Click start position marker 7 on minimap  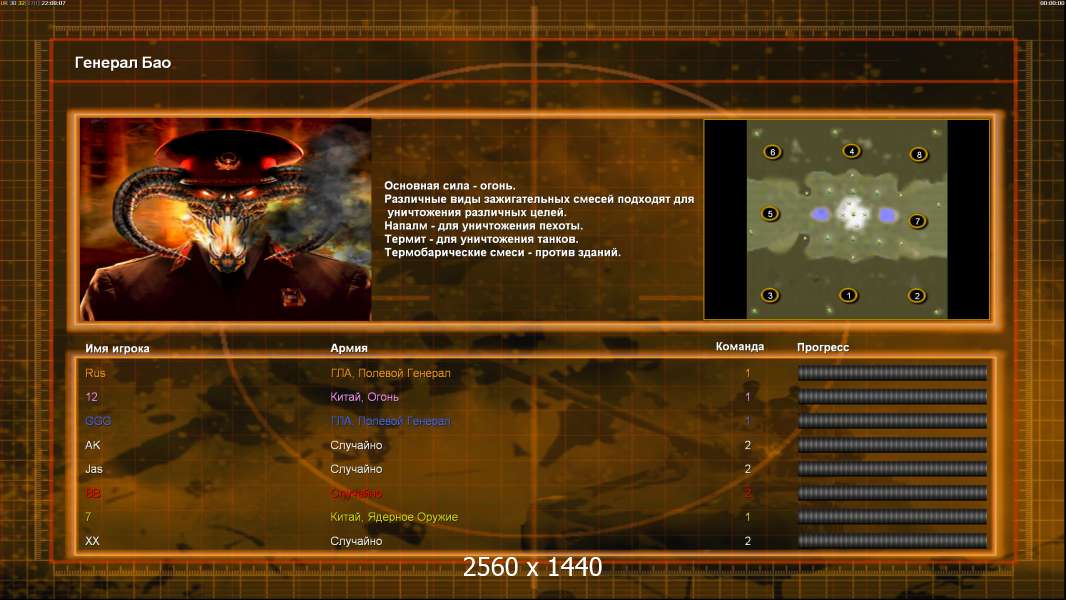[x=918, y=221]
